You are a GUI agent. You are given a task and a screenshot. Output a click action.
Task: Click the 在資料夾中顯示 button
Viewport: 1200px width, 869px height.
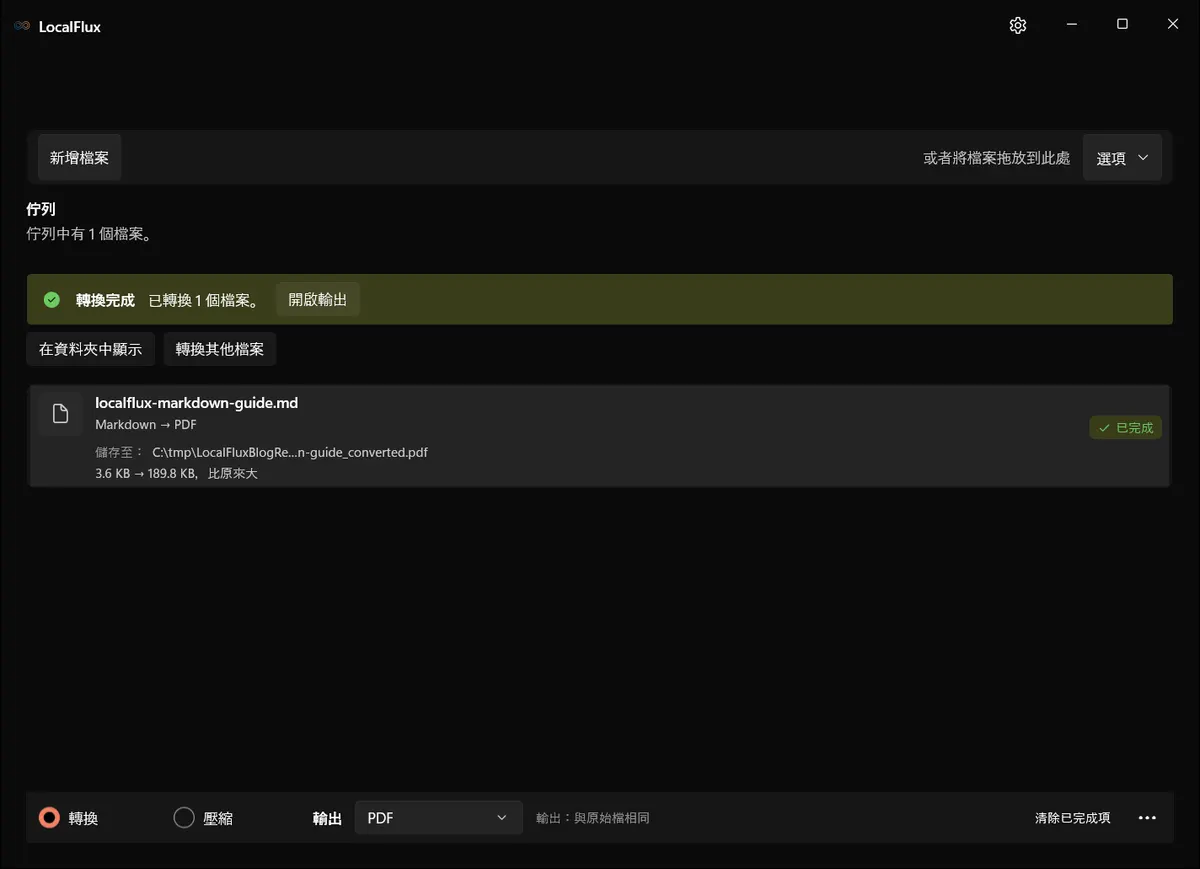90,349
